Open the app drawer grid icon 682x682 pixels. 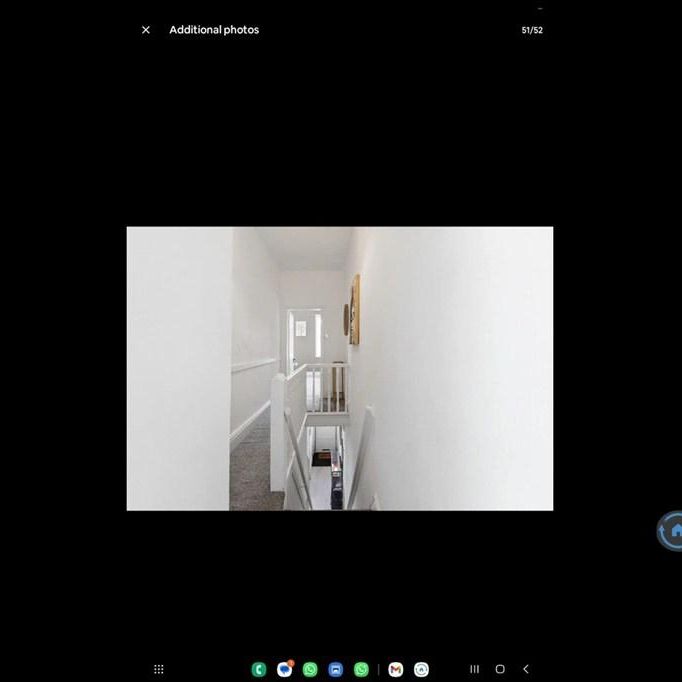pyautogui.click(x=158, y=669)
